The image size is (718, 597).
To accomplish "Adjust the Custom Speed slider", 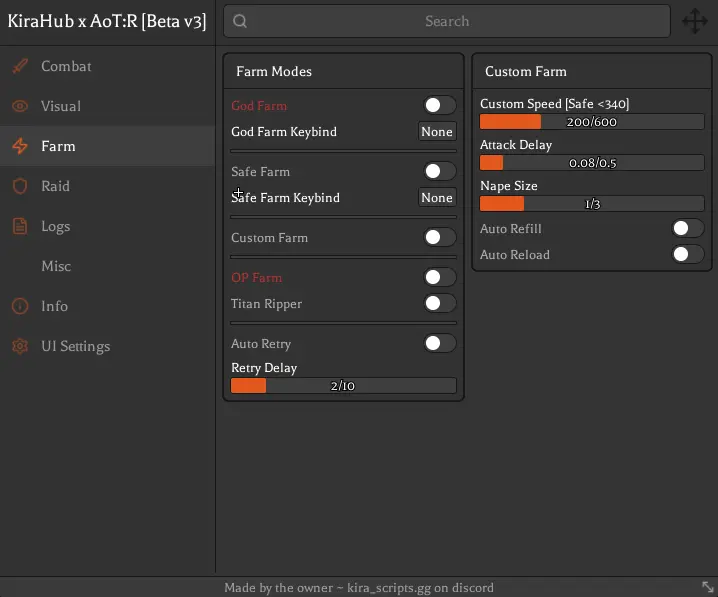I will 592,122.
